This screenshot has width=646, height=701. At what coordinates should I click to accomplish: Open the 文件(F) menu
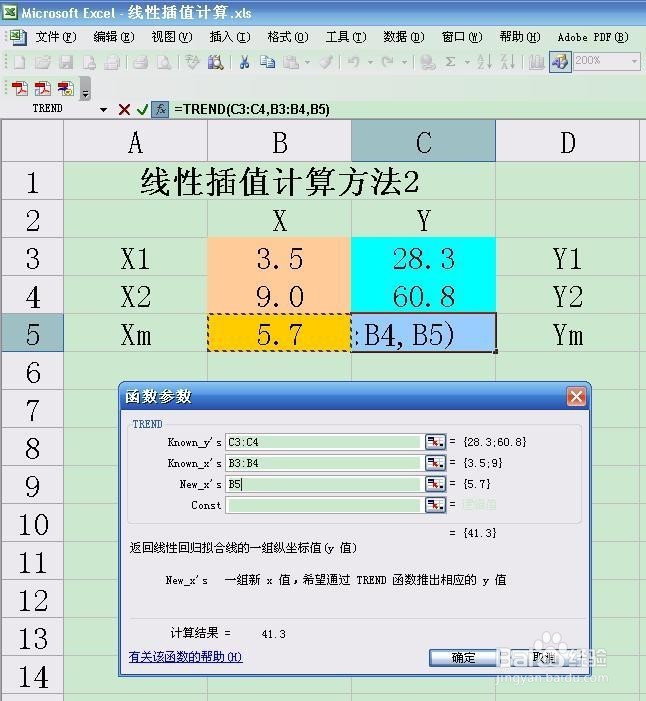(56, 37)
